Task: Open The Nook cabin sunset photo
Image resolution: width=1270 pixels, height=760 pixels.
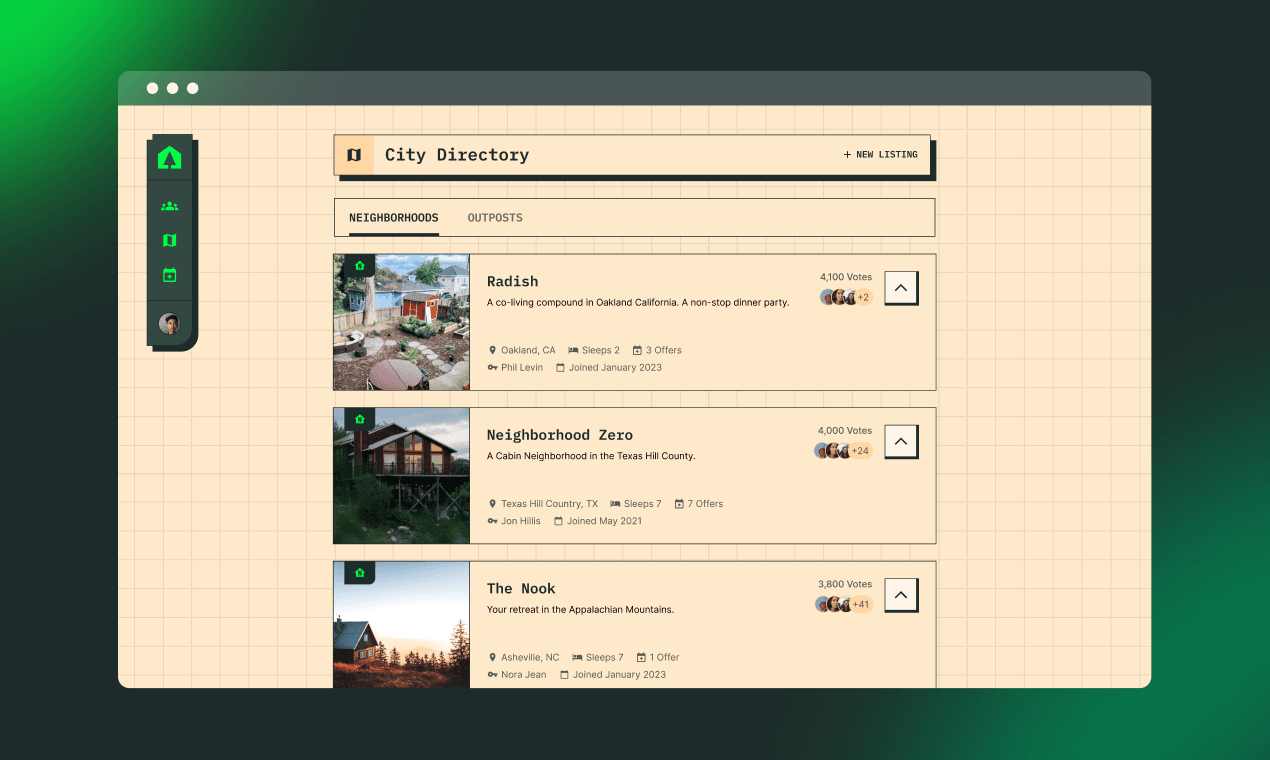Action: pyautogui.click(x=402, y=625)
